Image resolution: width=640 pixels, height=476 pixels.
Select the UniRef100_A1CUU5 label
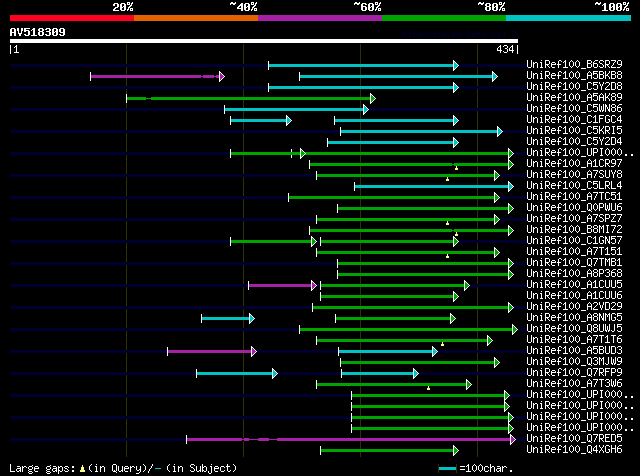[x=574, y=285]
